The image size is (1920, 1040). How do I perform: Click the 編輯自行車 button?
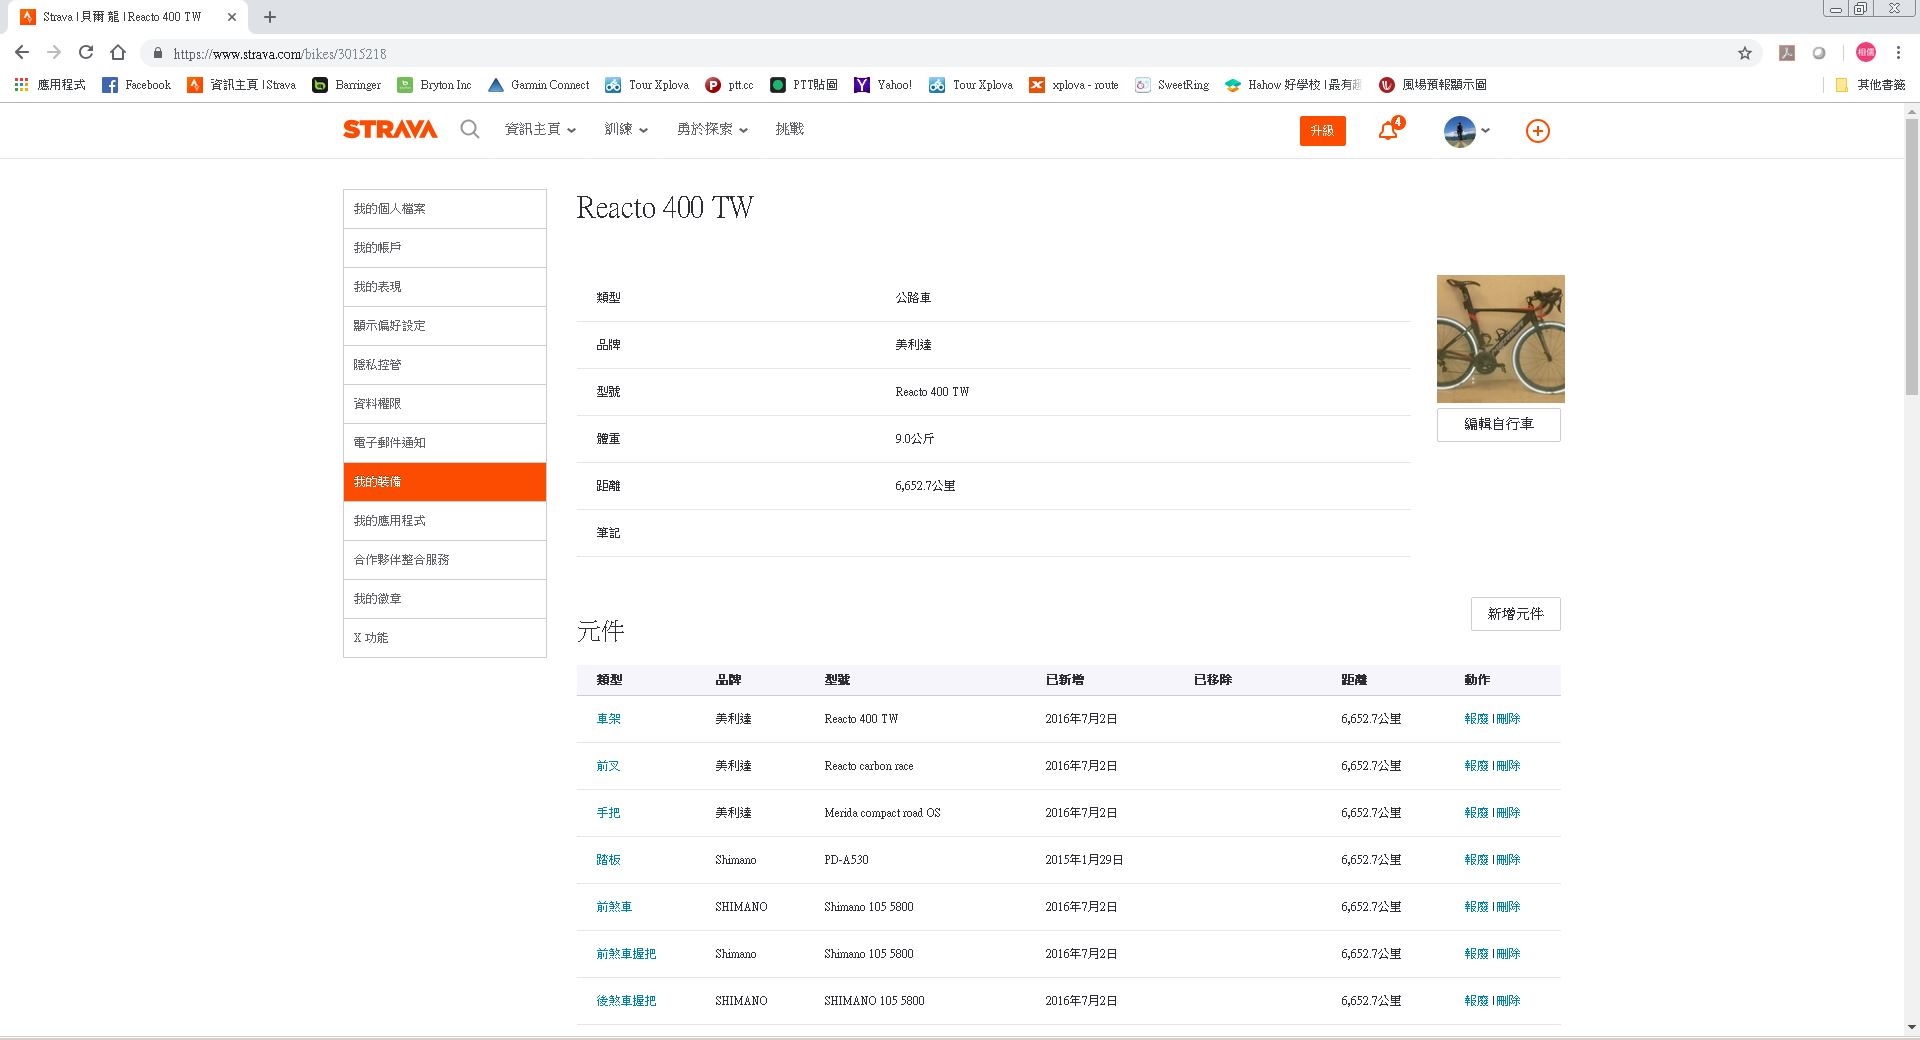tap(1498, 424)
